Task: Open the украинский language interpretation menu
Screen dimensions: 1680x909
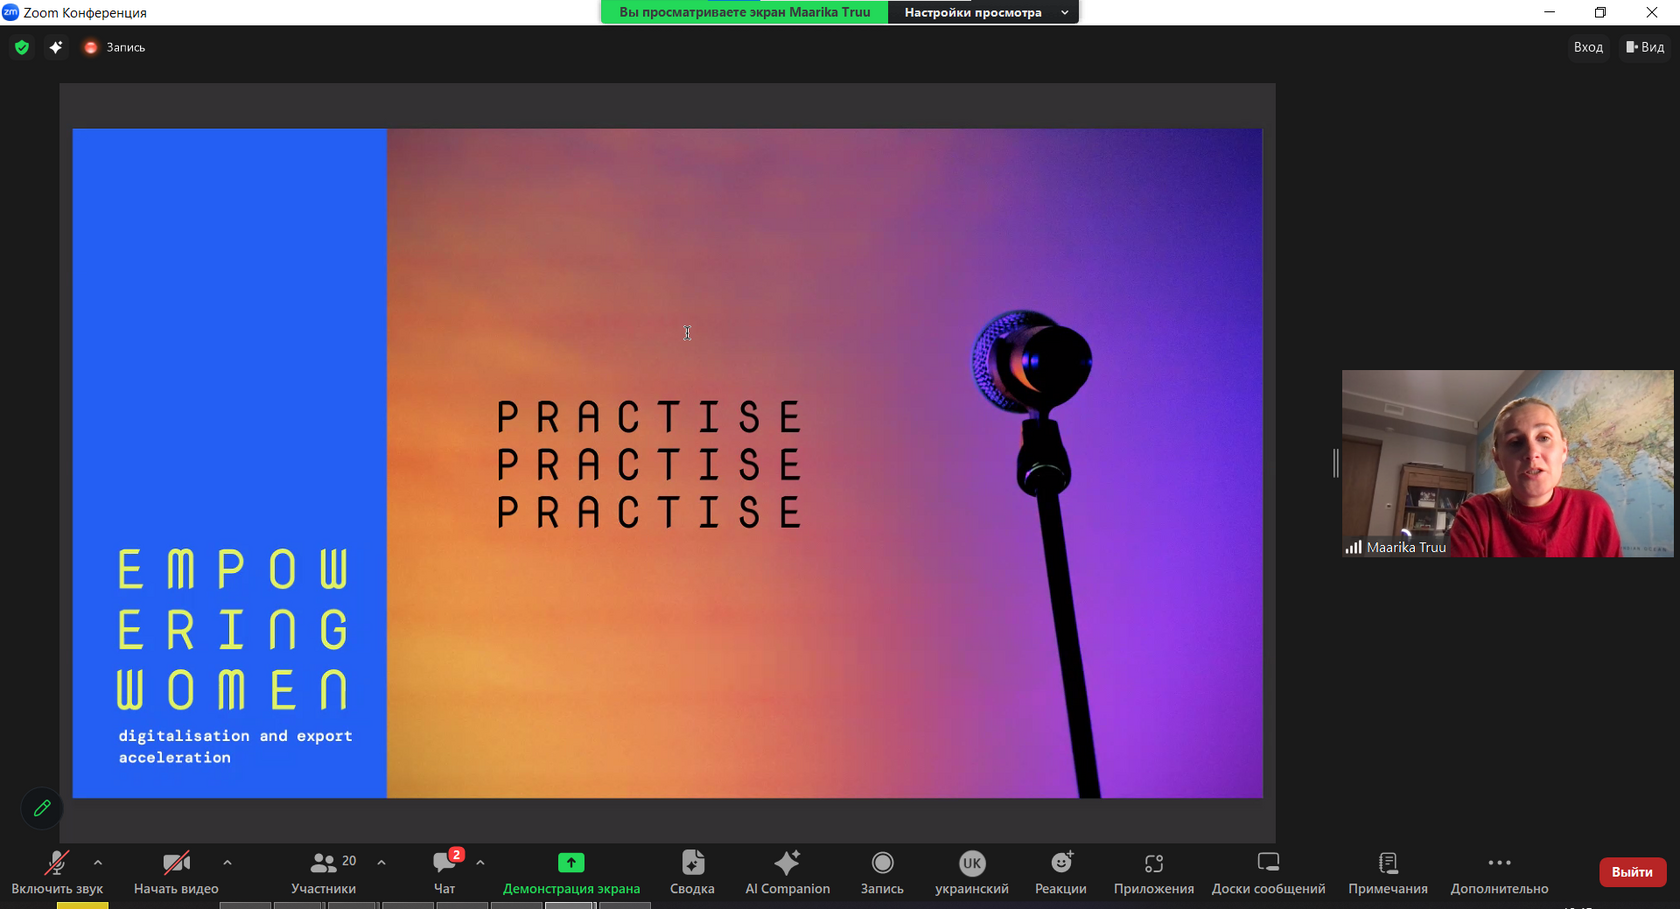Action: click(x=972, y=872)
